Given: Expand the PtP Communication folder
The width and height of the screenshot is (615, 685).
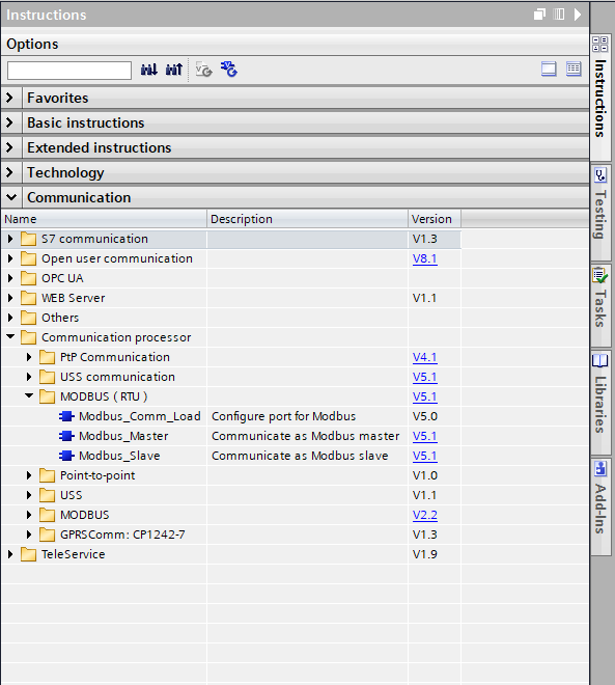Looking at the screenshot, I should pyautogui.click(x=29, y=357).
